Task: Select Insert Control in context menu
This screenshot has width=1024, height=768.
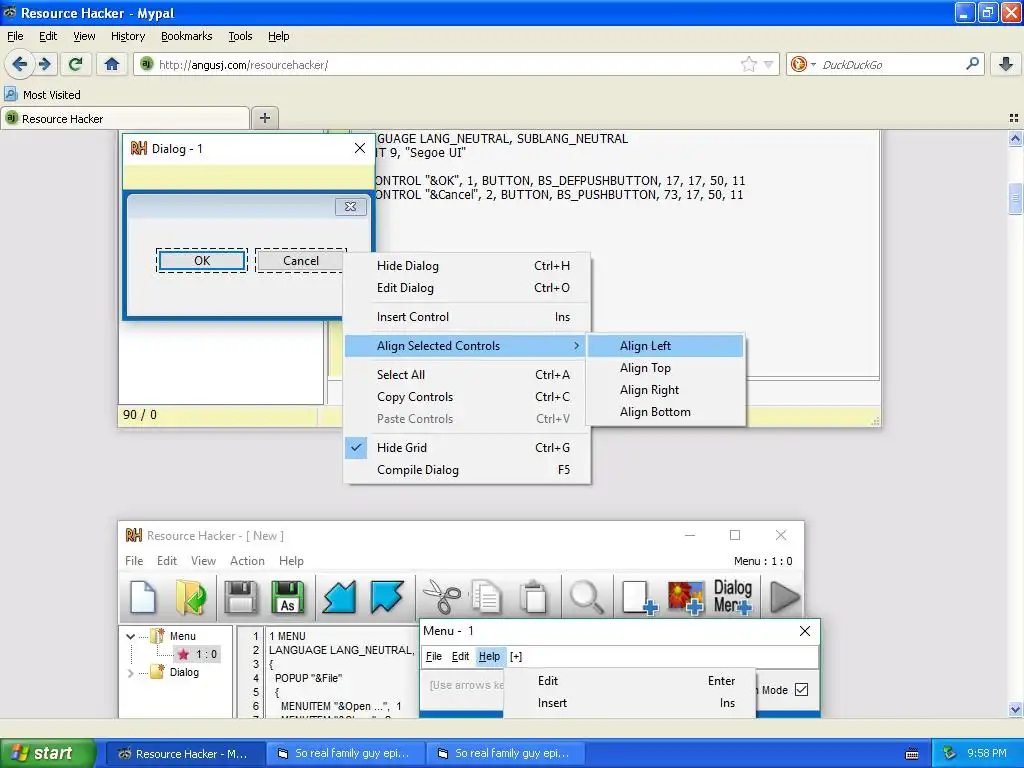Action: click(x=468, y=317)
